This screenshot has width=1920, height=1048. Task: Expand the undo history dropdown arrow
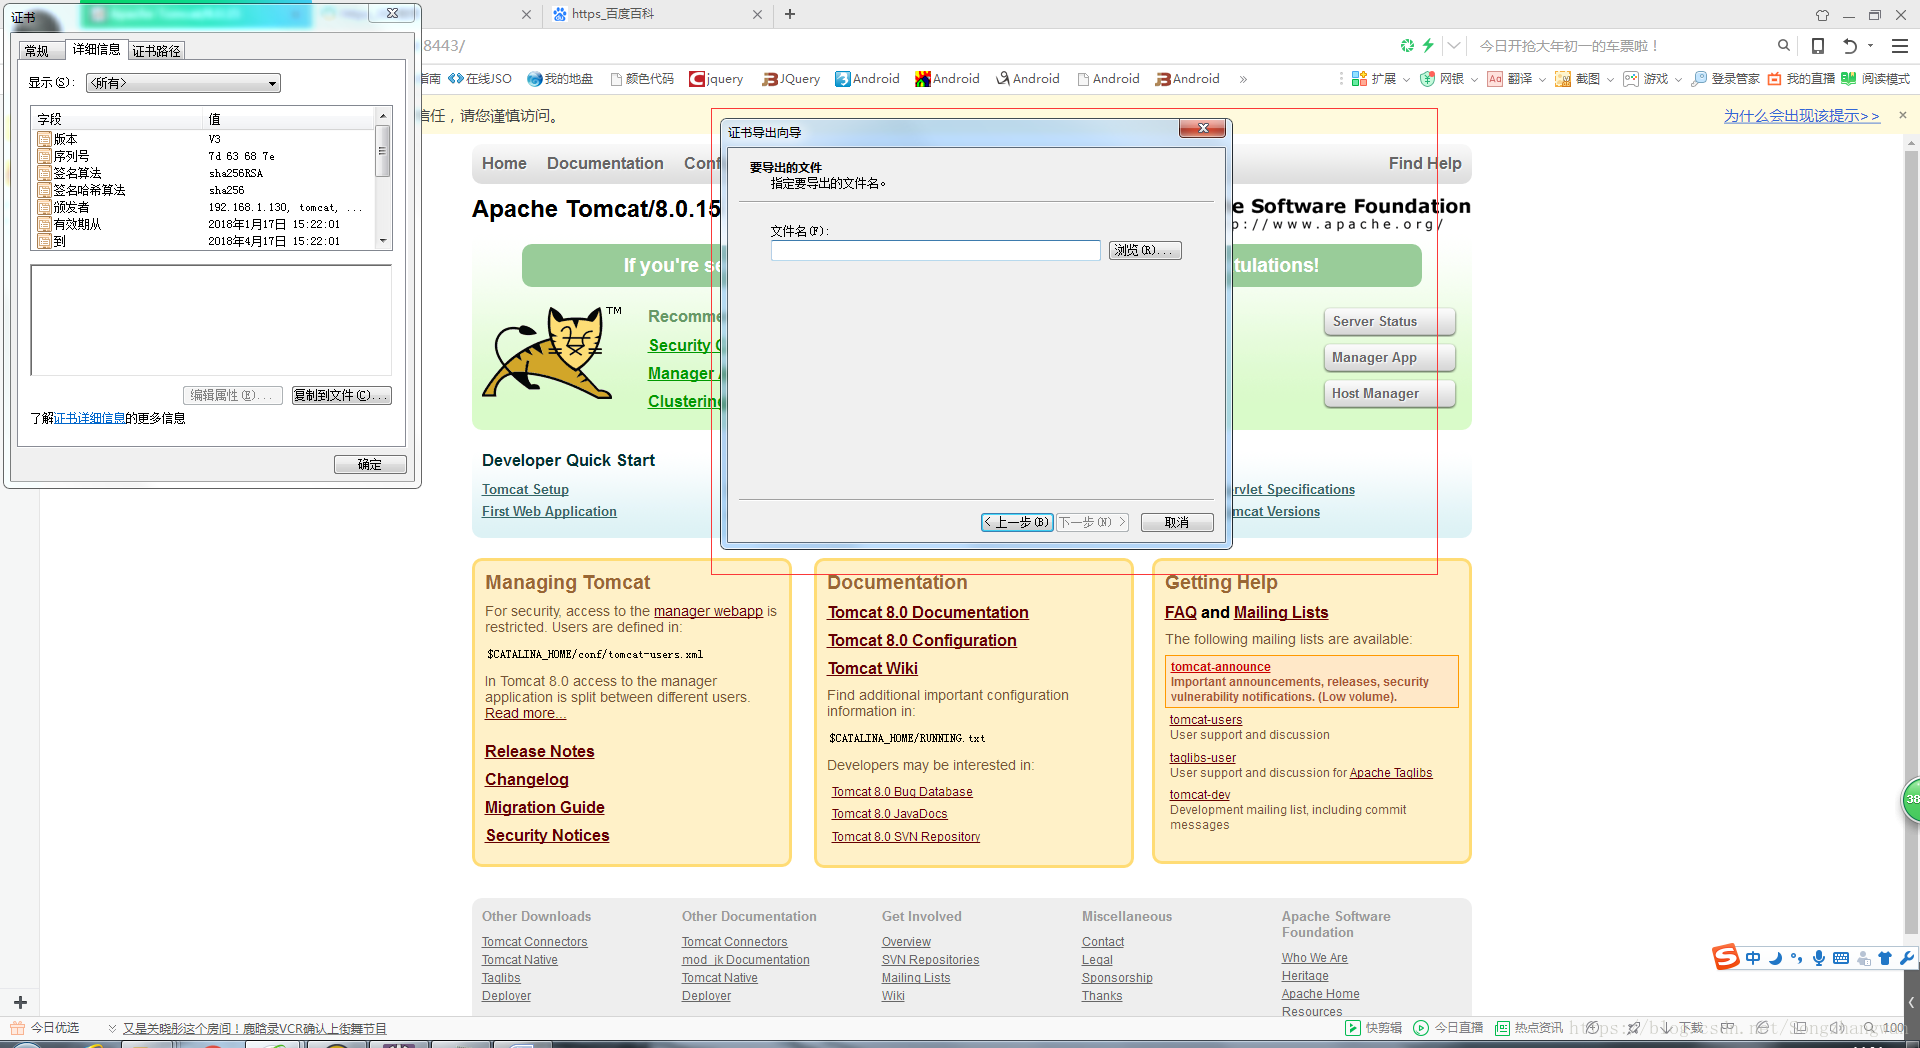tap(1871, 46)
